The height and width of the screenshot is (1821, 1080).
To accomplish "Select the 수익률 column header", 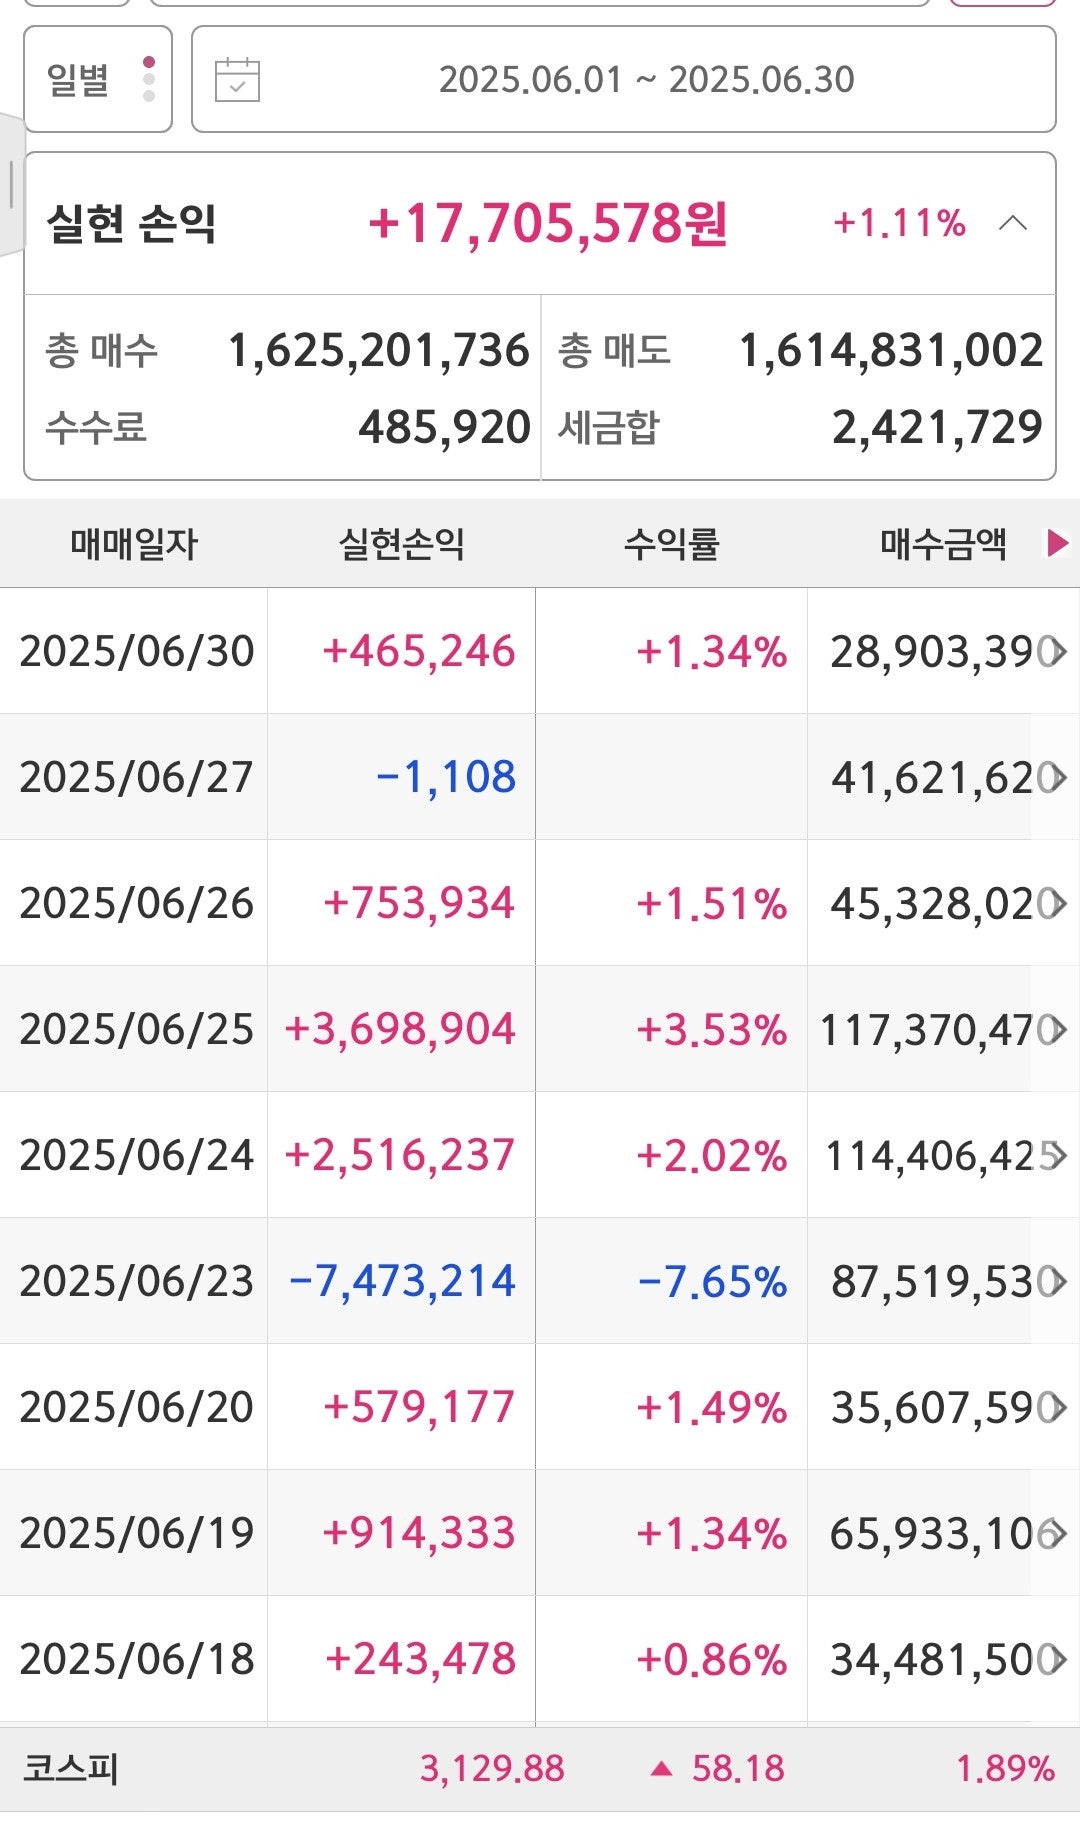I will tap(671, 544).
